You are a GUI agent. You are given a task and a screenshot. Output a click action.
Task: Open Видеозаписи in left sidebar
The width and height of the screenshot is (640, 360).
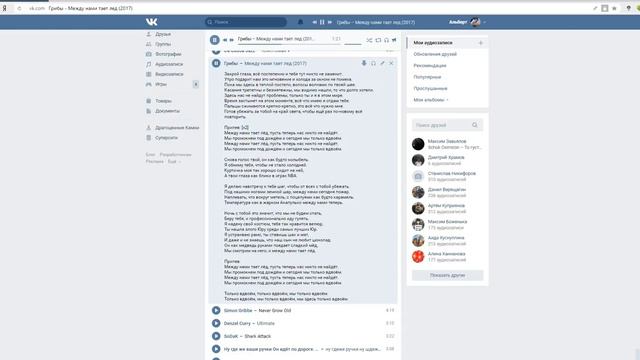pos(164,74)
